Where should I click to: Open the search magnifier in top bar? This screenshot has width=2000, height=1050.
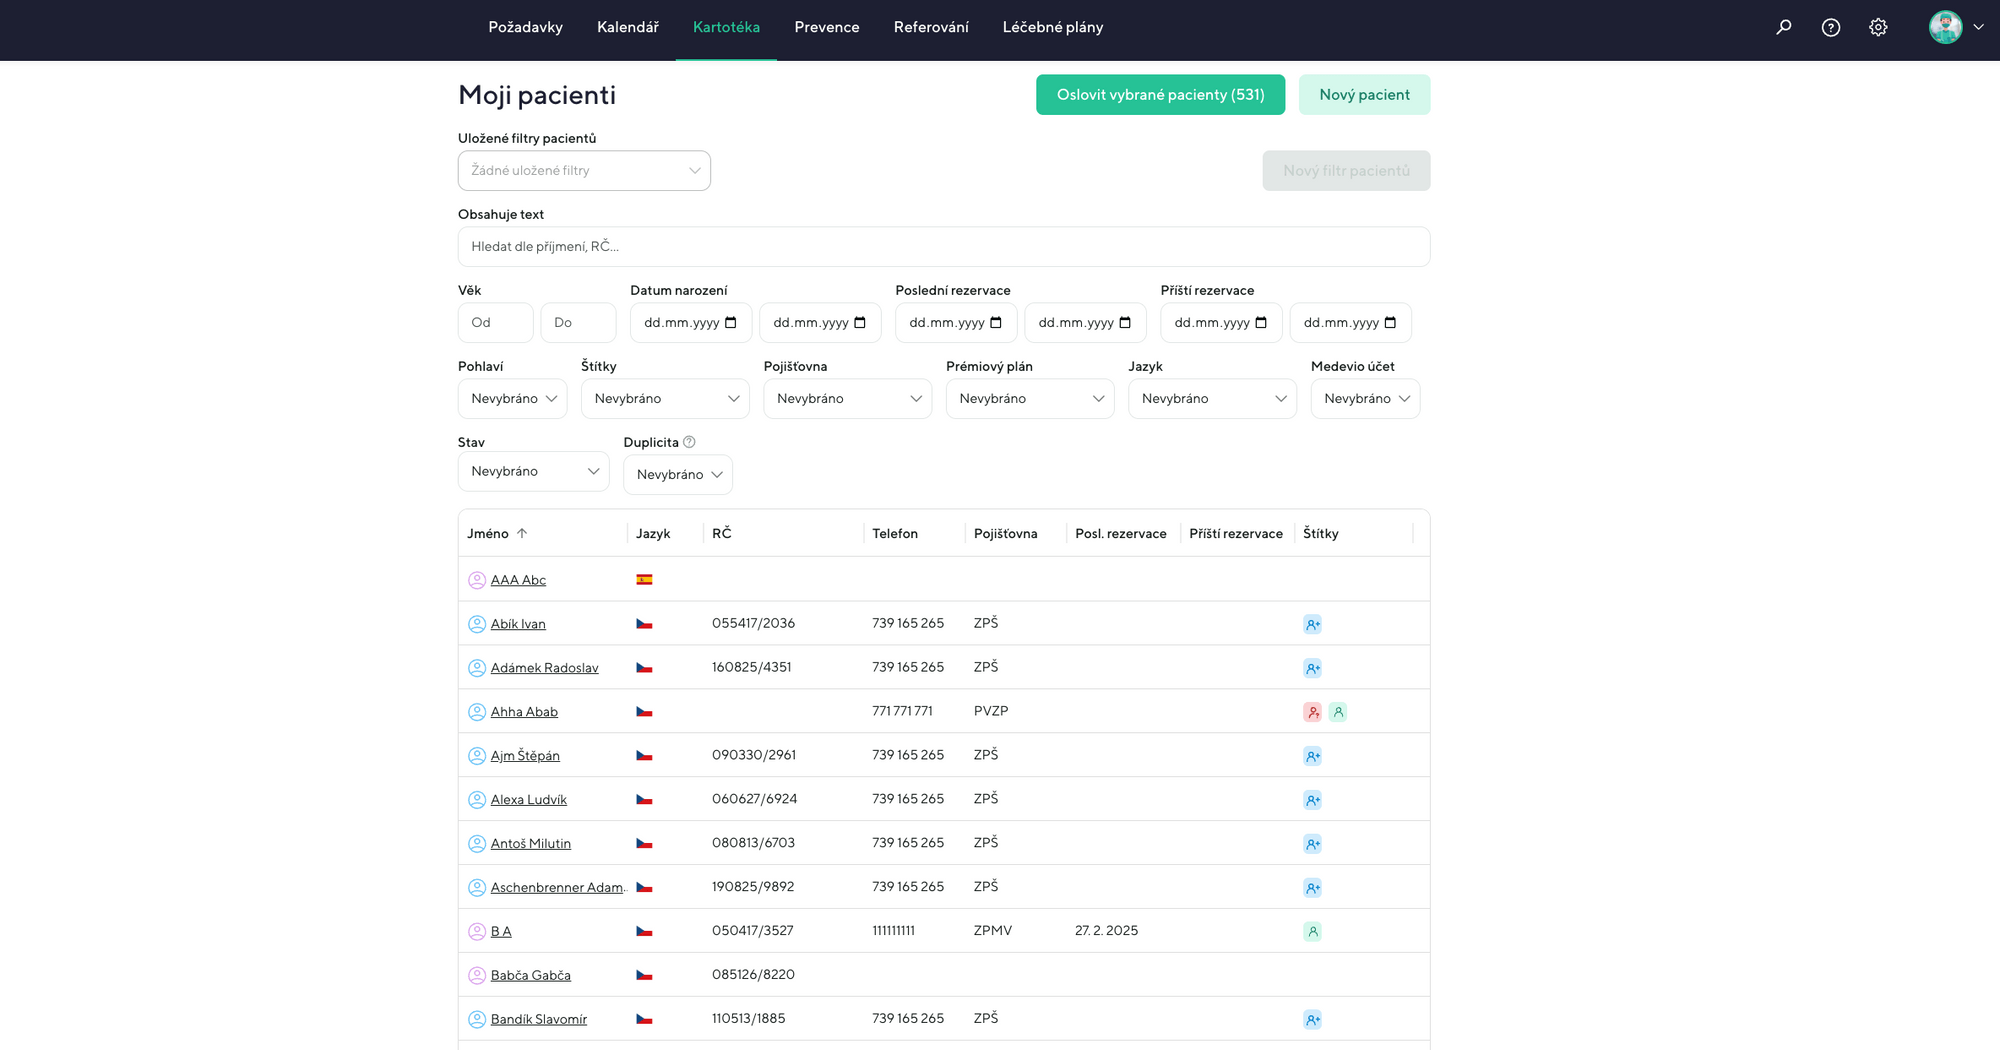coord(1783,27)
